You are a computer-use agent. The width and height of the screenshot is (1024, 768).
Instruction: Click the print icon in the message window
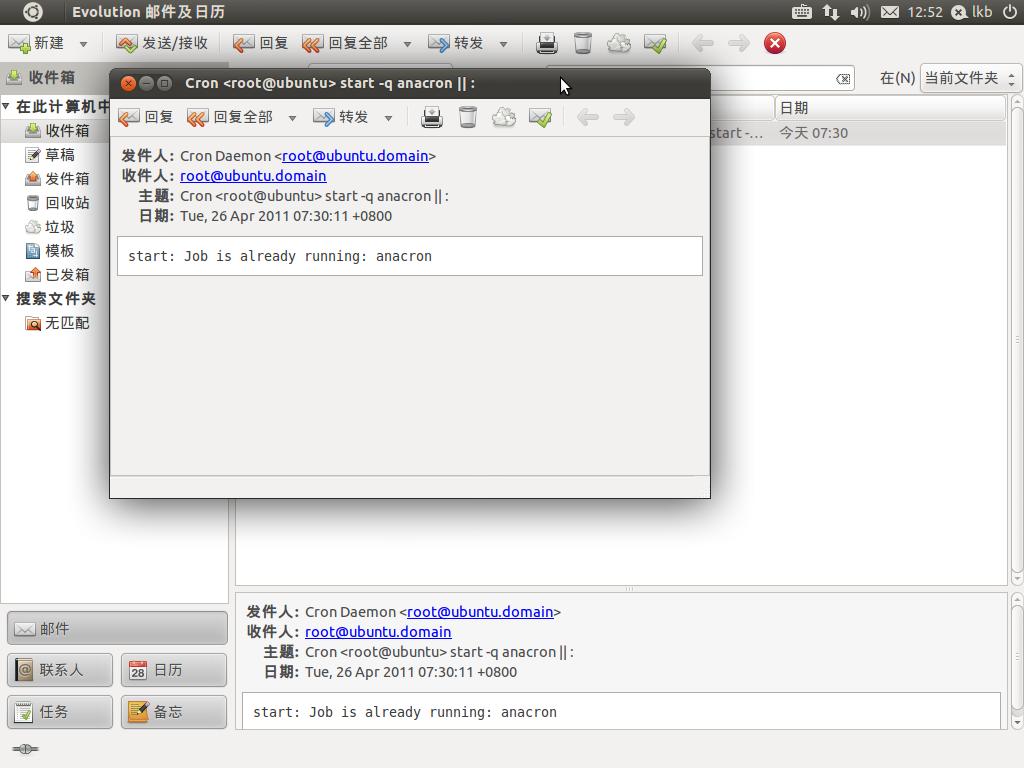click(432, 118)
